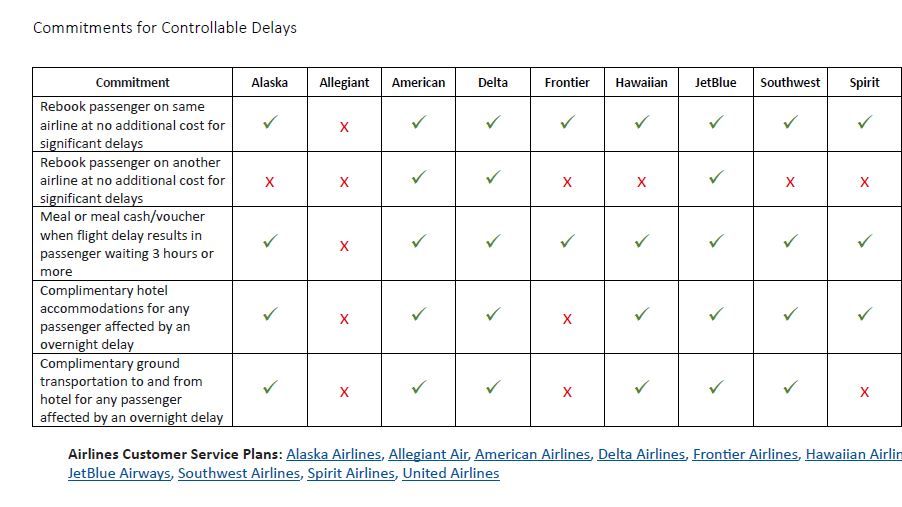Screen dimensions: 902x507
Task: Click JetBlue's checkmark for rebooking on another airline
Action: click(715, 178)
